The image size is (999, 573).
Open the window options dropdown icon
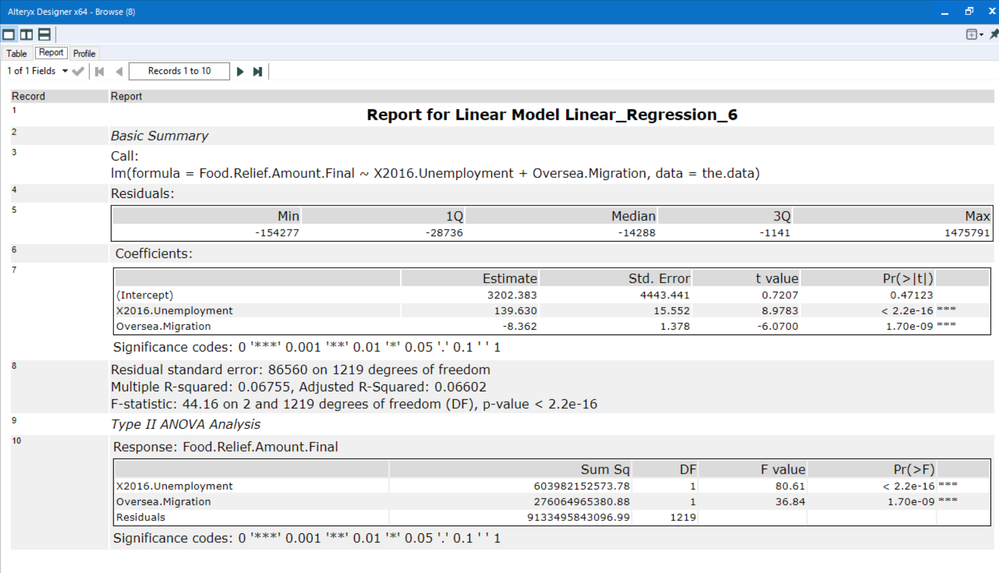click(x=974, y=34)
